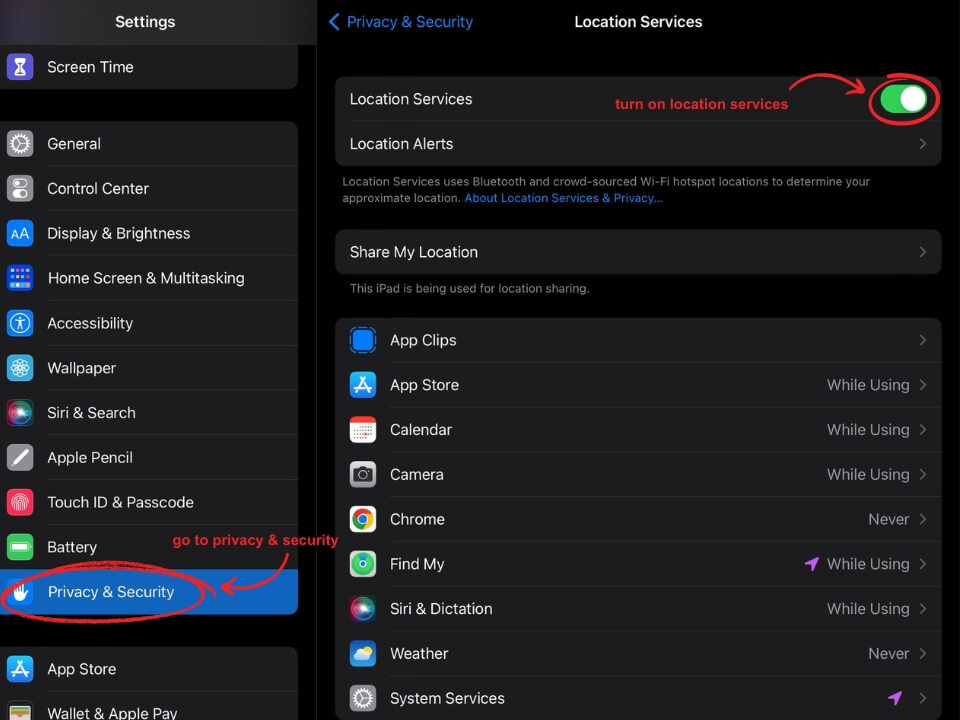Open App Store While Using chevron
The height and width of the screenshot is (720, 960).
pyautogui.click(x=923, y=384)
